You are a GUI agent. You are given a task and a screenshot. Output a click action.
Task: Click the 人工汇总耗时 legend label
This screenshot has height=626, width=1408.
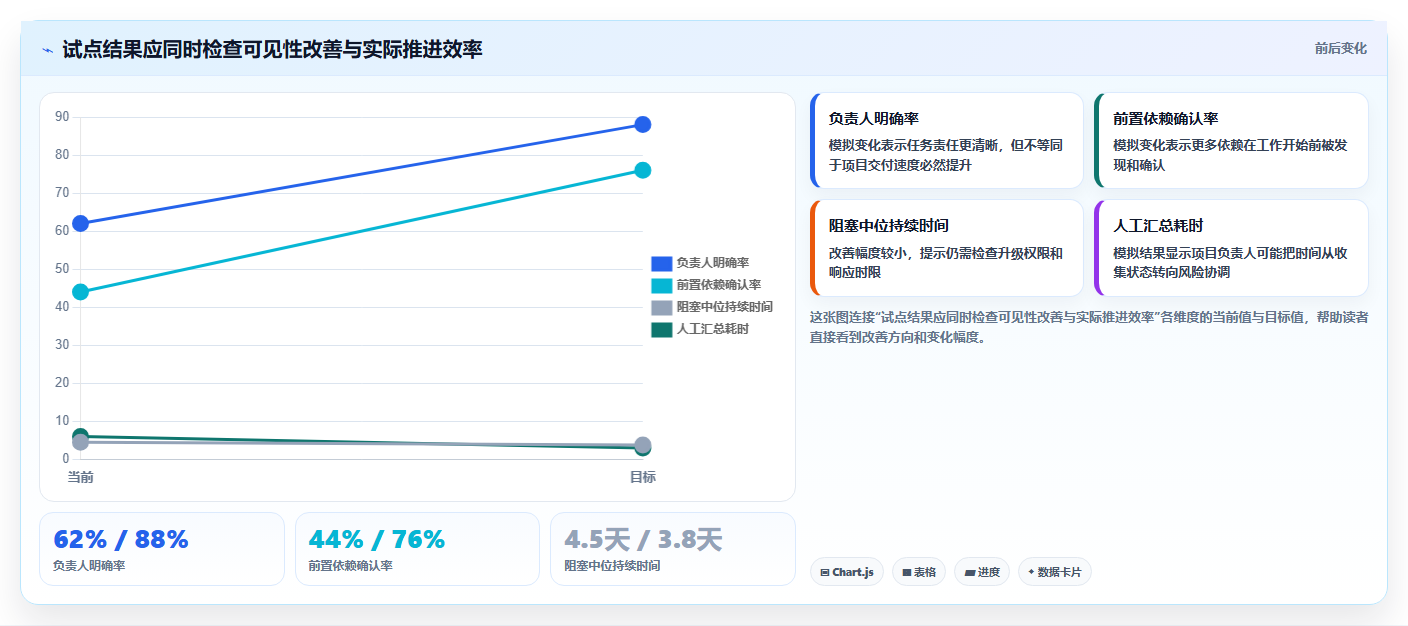[712, 329]
